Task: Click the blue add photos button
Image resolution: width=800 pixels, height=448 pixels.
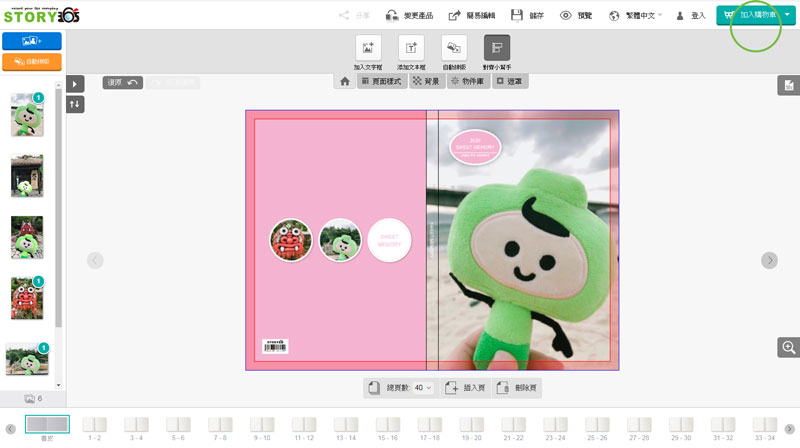Action: pos(32,41)
